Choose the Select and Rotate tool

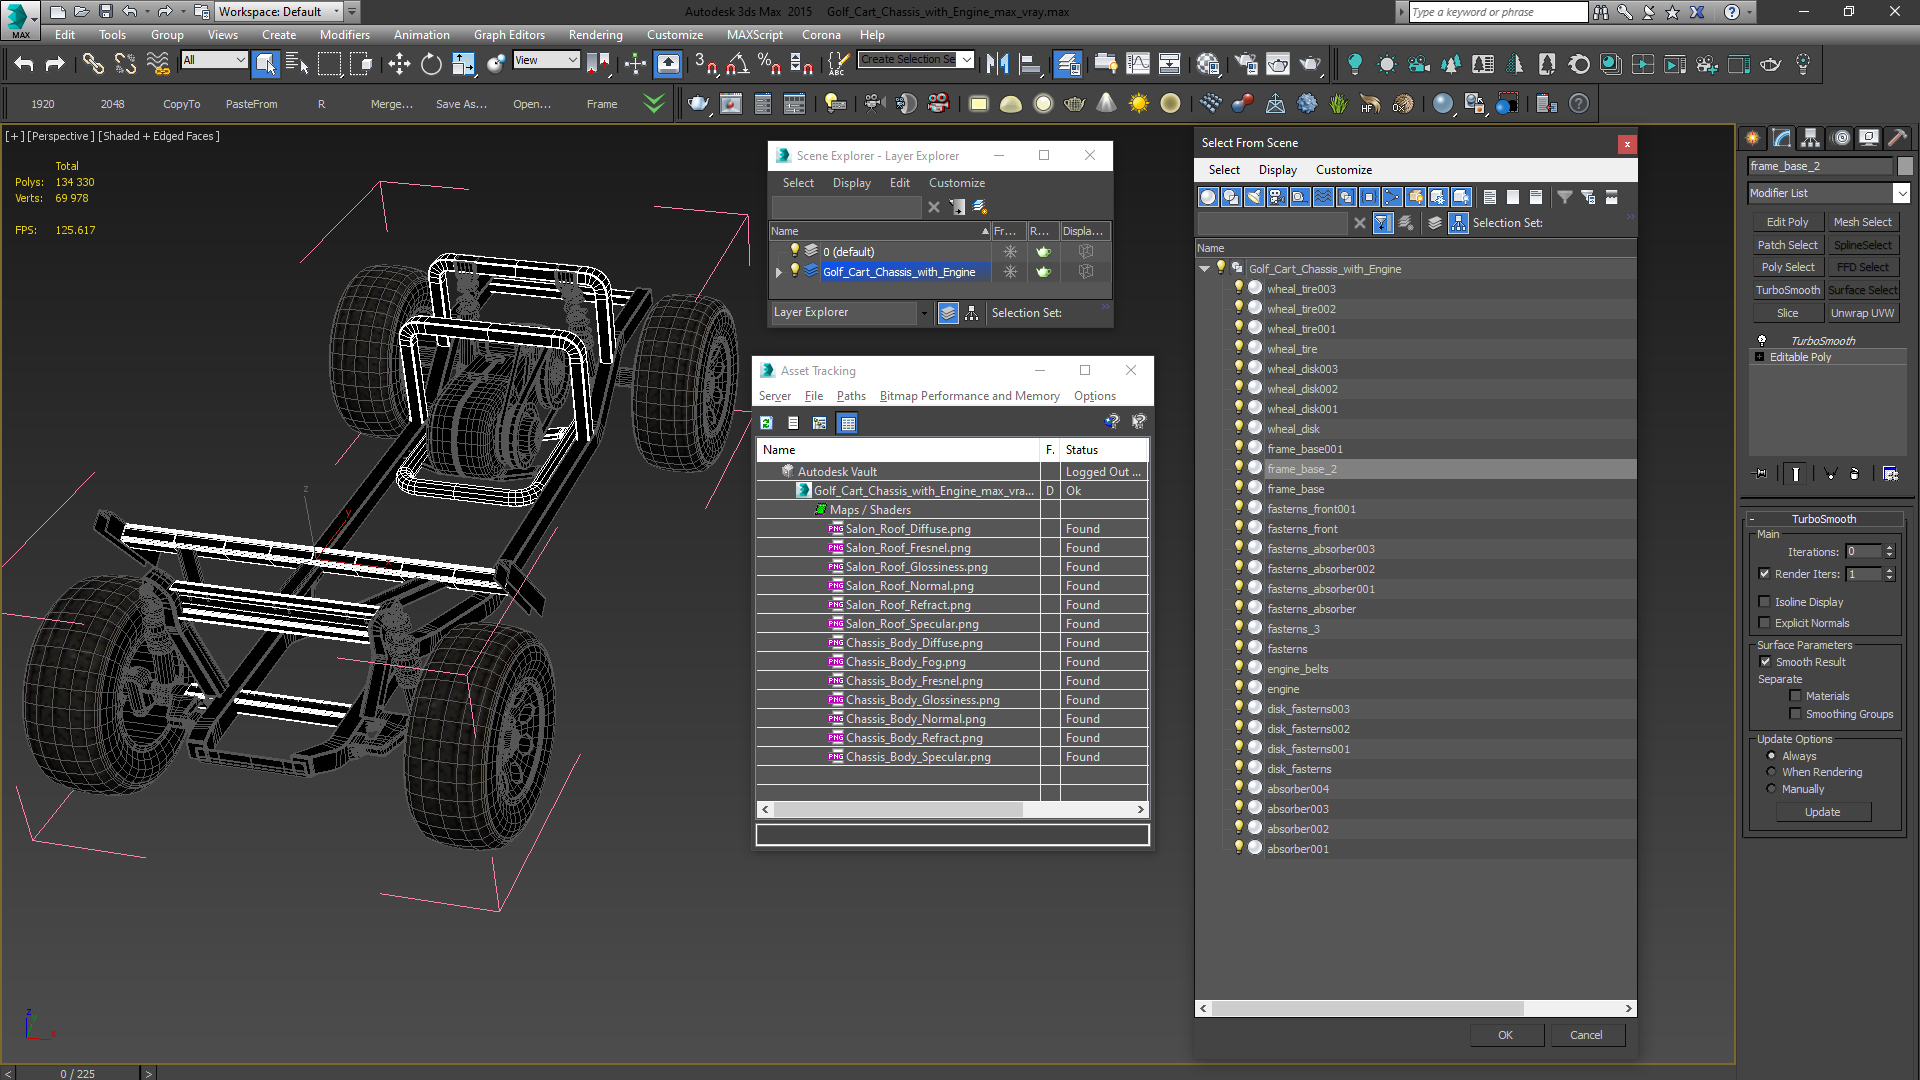(x=431, y=64)
